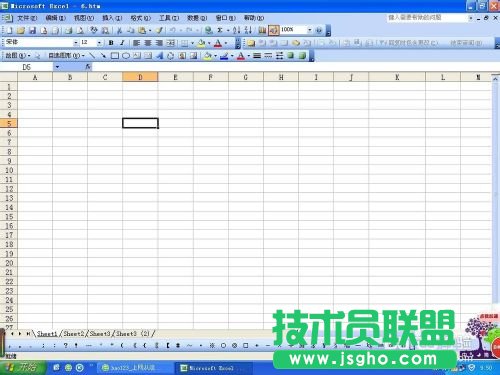Click the Paste clipboard icon
Viewport: 500px width, 375px height.
pyautogui.click(x=142, y=30)
